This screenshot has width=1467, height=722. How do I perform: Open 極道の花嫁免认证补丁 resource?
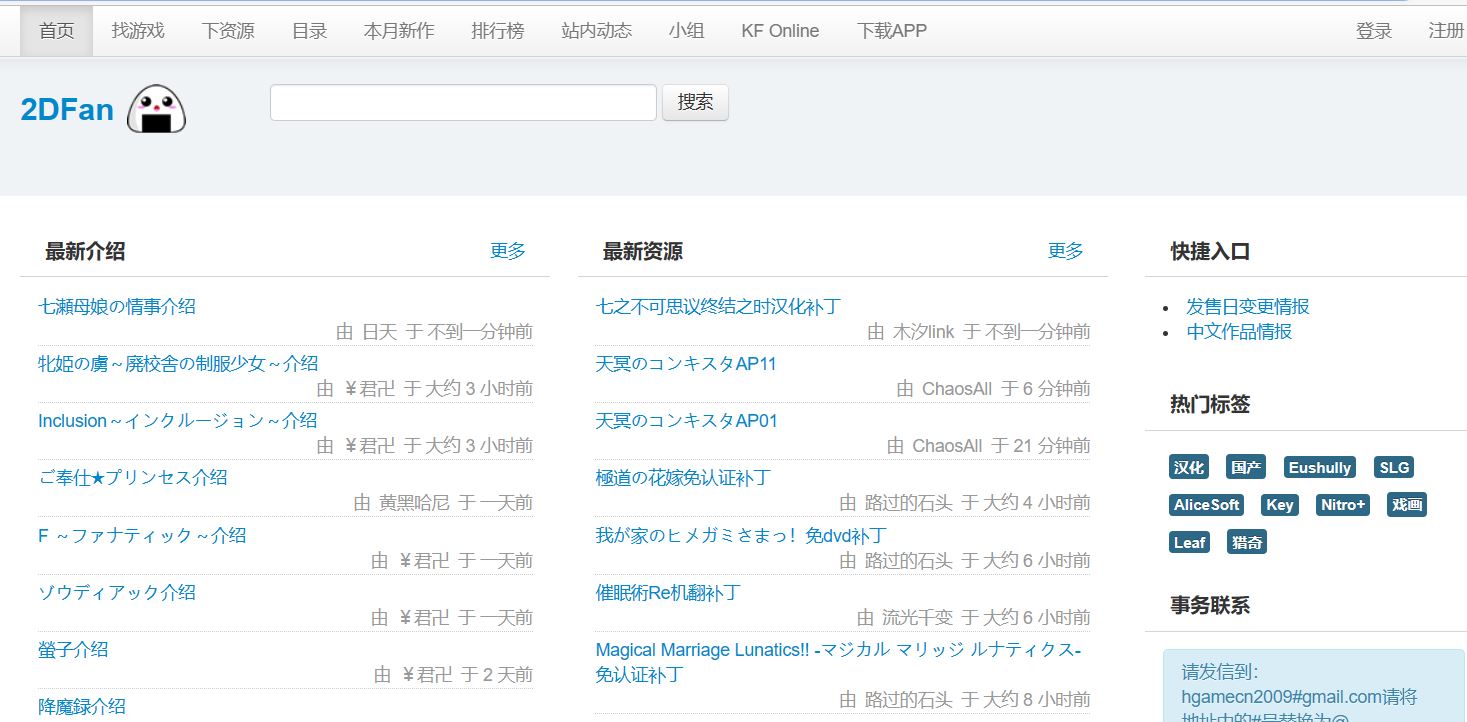[683, 478]
